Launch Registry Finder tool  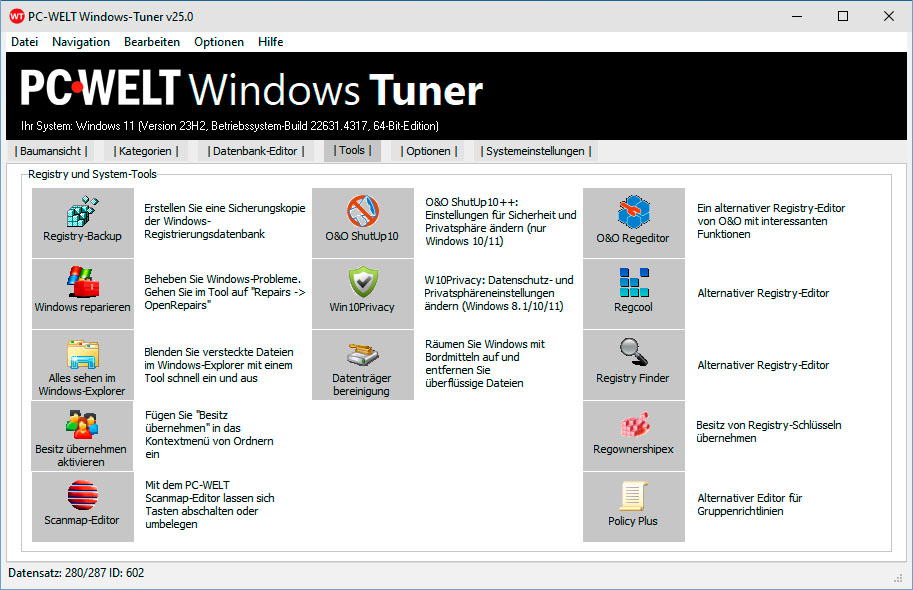click(x=634, y=365)
